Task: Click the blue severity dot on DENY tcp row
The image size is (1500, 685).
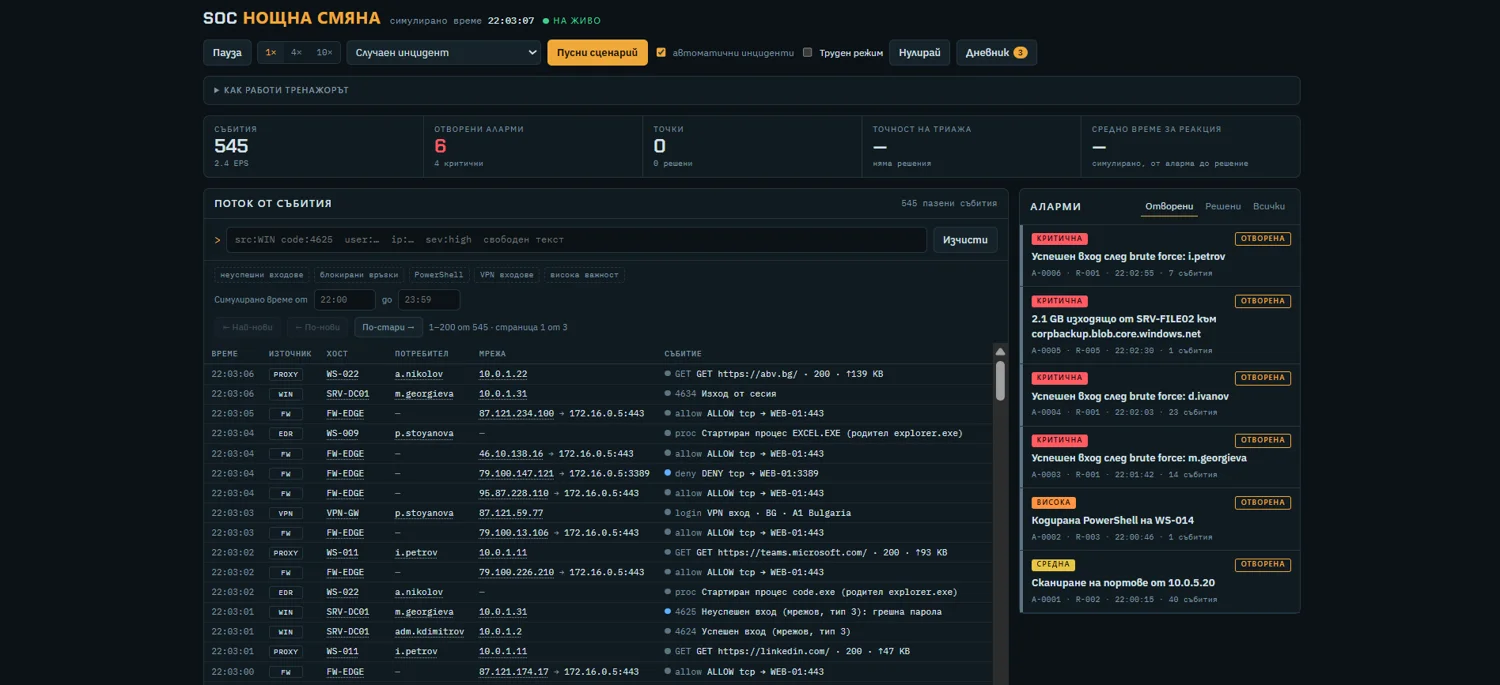Action: click(x=668, y=473)
